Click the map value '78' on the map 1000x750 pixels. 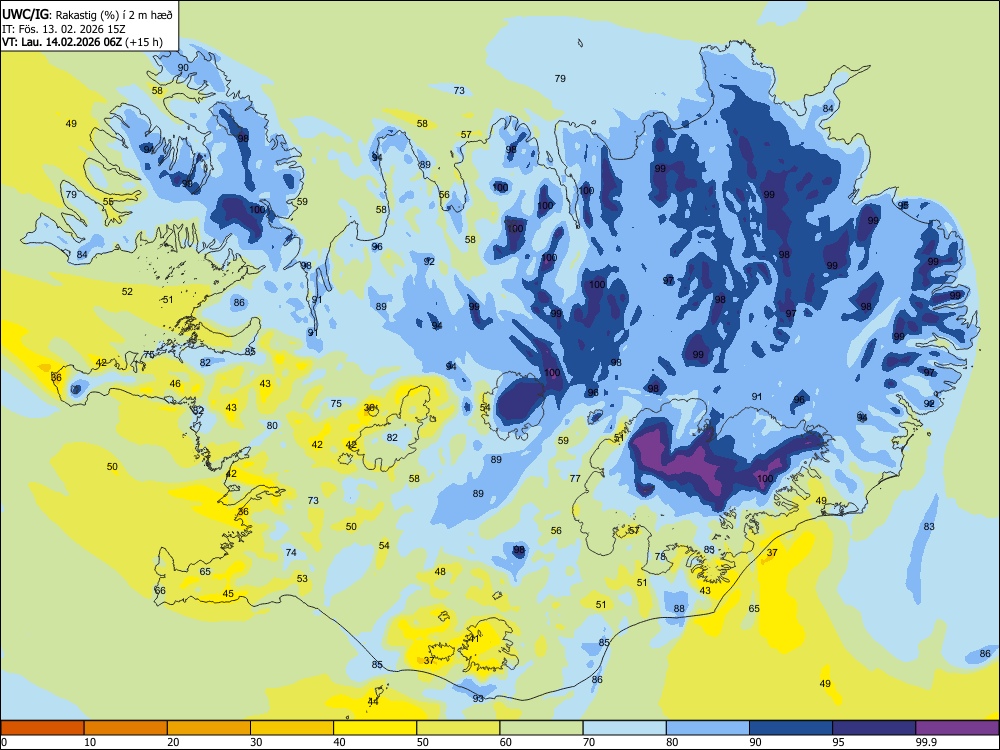click(x=660, y=556)
